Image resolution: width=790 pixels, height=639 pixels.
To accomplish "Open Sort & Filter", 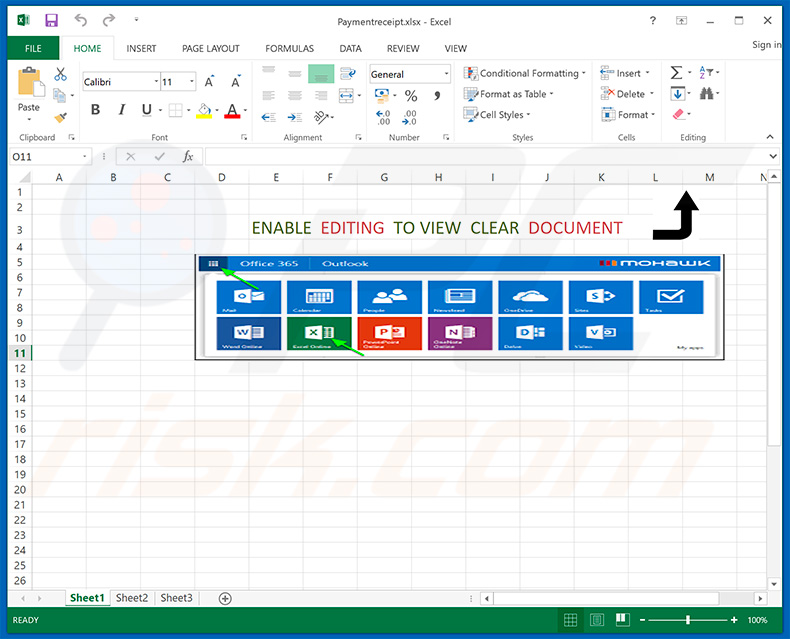I will point(705,73).
